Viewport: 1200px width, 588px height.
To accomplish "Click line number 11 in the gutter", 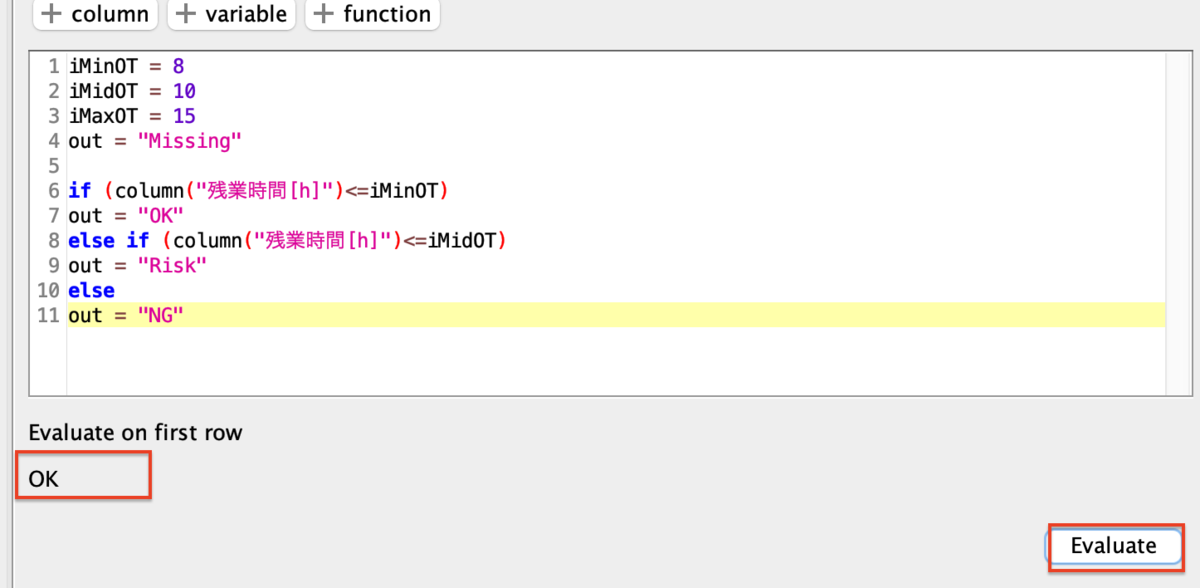I will (x=48, y=316).
